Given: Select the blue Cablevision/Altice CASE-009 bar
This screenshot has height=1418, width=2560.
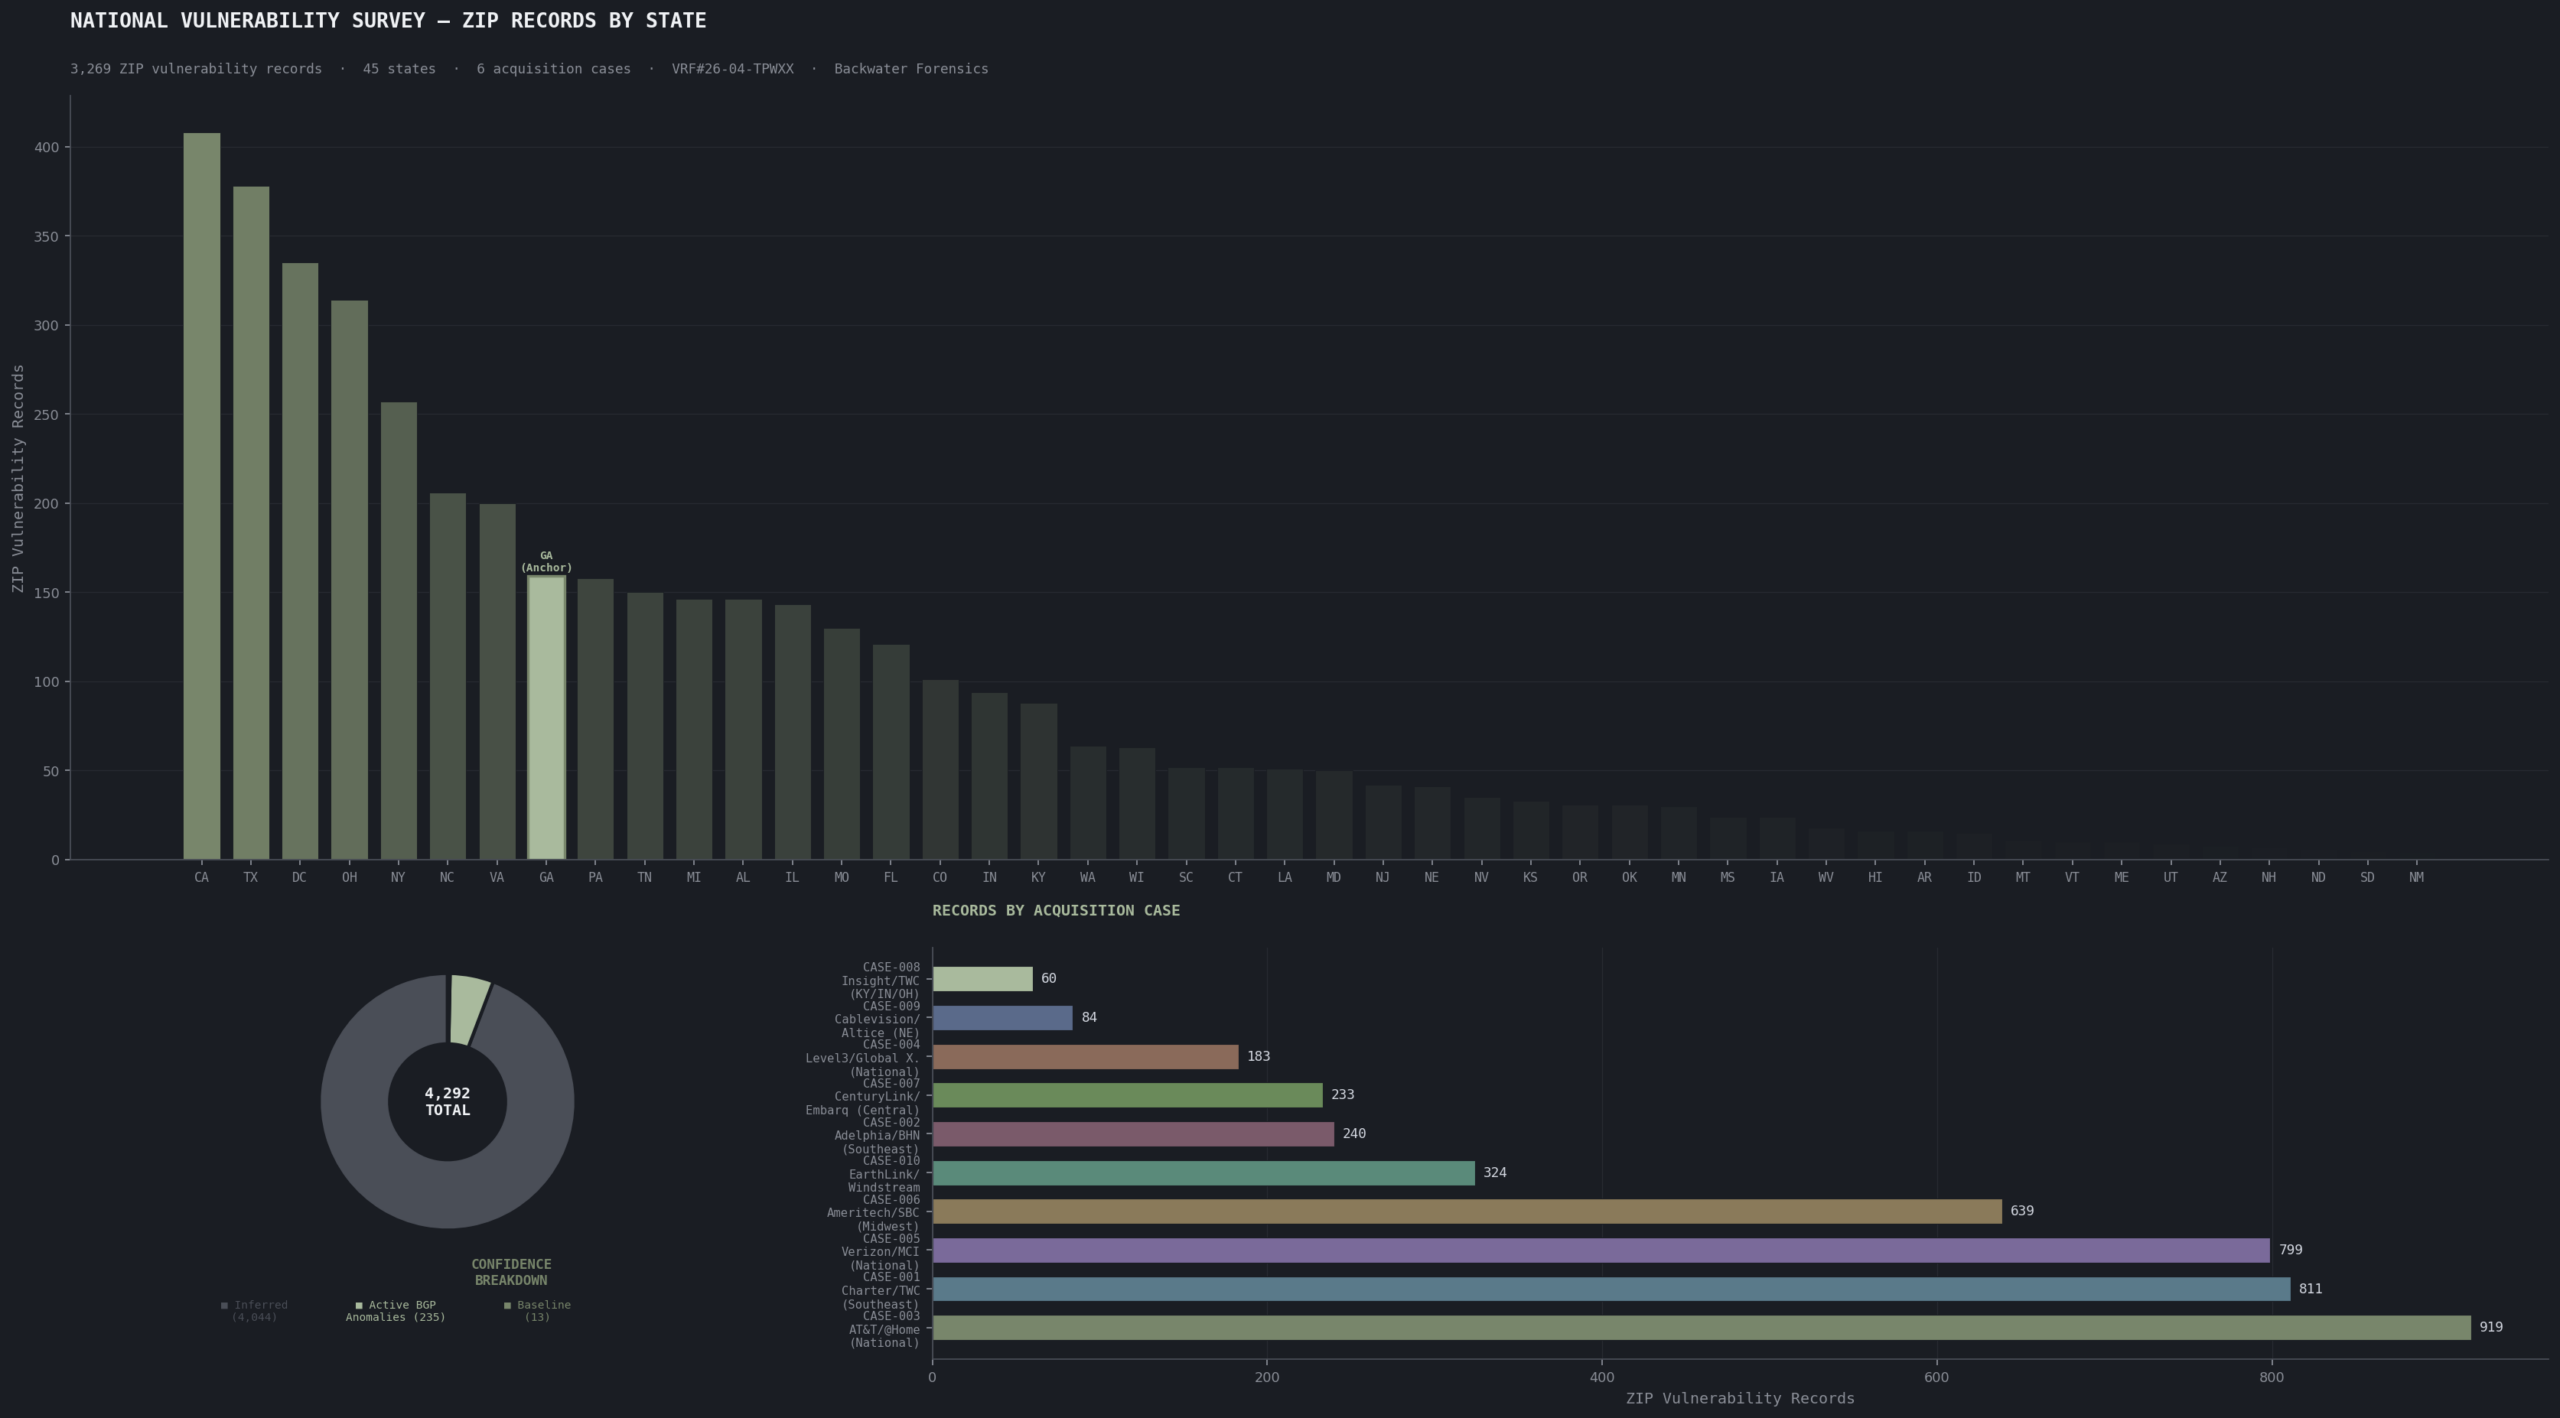Looking at the screenshot, I should [x=1002, y=1018].
